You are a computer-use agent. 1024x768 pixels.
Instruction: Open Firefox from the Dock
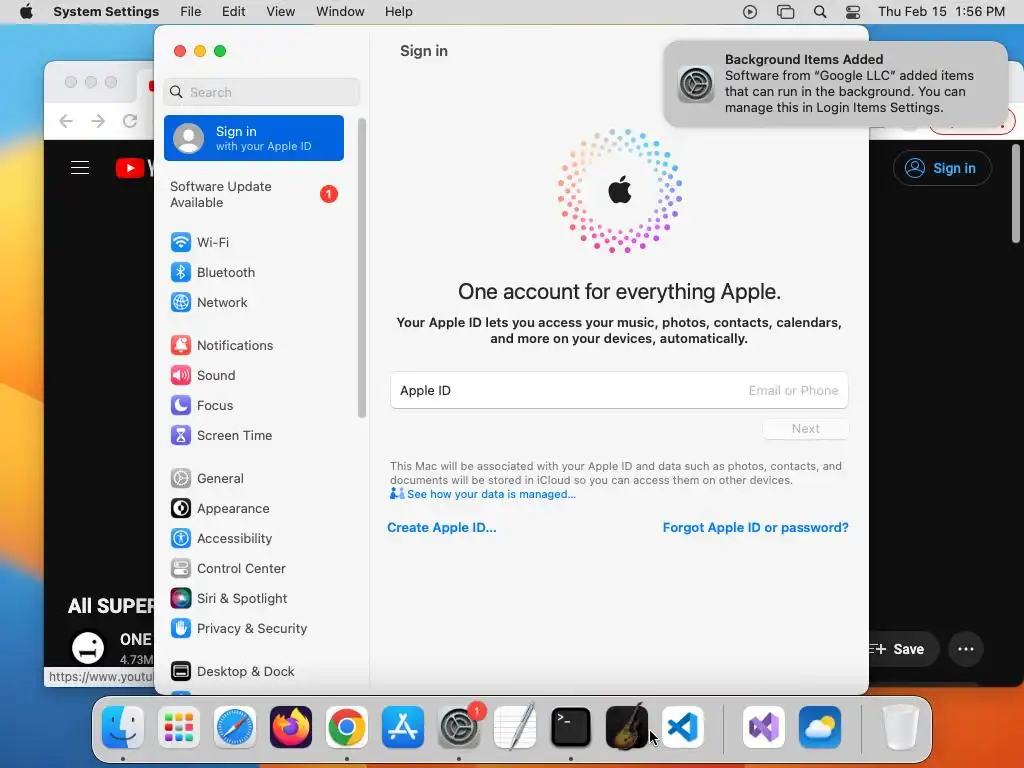pyautogui.click(x=291, y=727)
